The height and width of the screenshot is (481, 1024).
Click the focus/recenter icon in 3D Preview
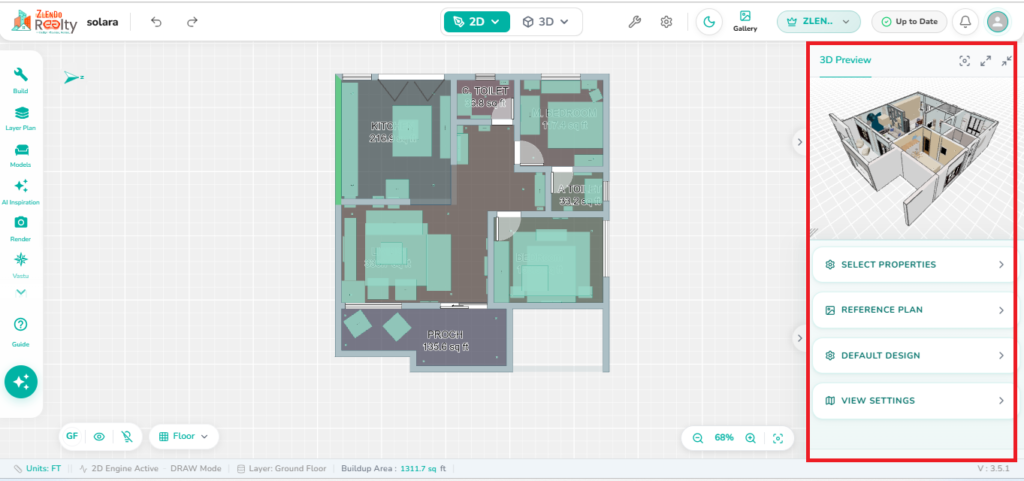(965, 61)
